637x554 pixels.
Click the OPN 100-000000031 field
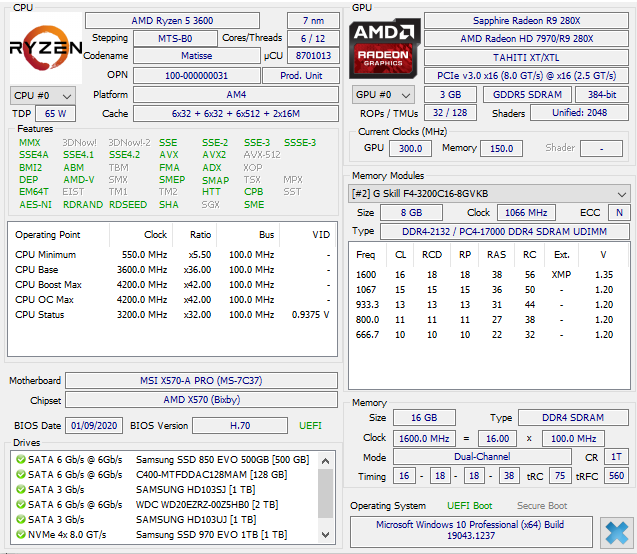click(197, 76)
